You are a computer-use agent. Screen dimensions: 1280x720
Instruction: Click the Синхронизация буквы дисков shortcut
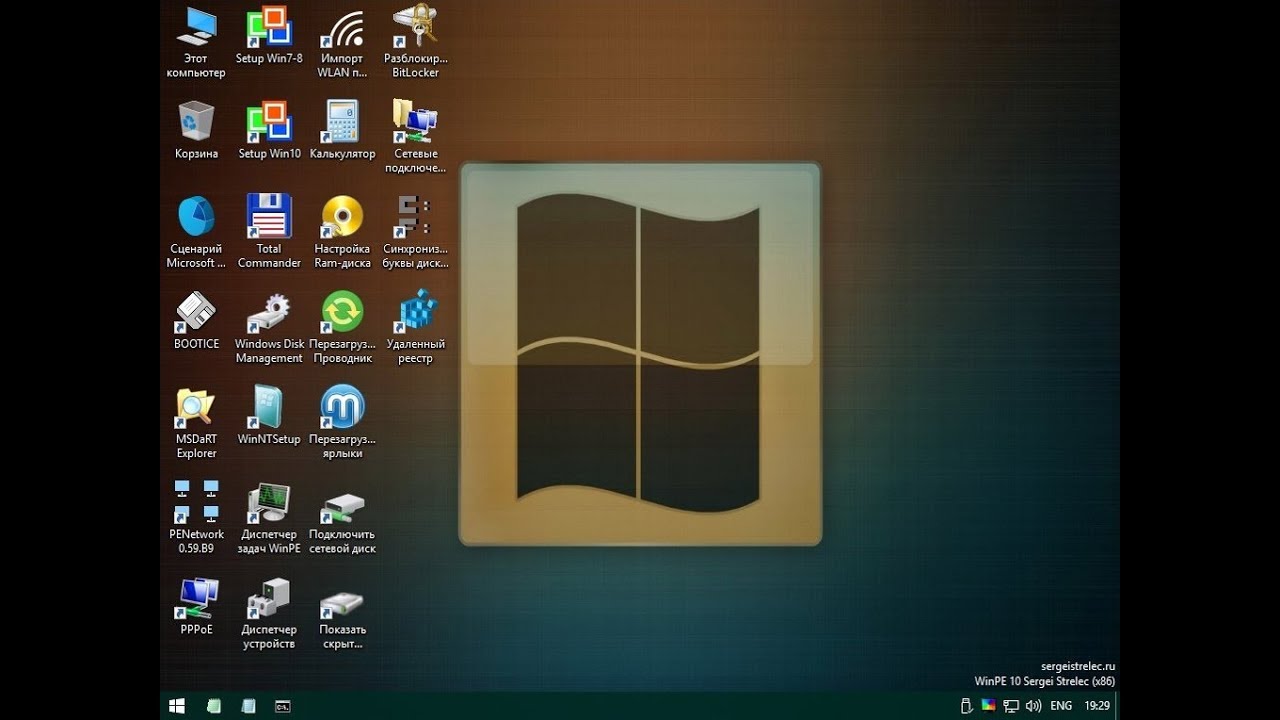click(x=415, y=232)
